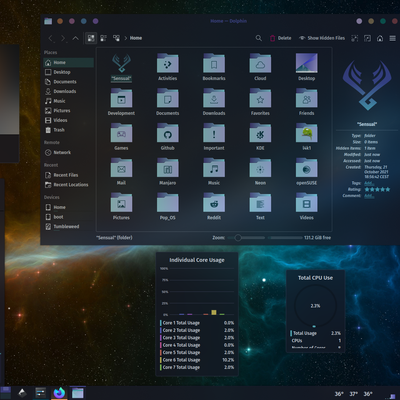Switch to Icons view mode
This screenshot has width=400, height=400.
pos(91,38)
